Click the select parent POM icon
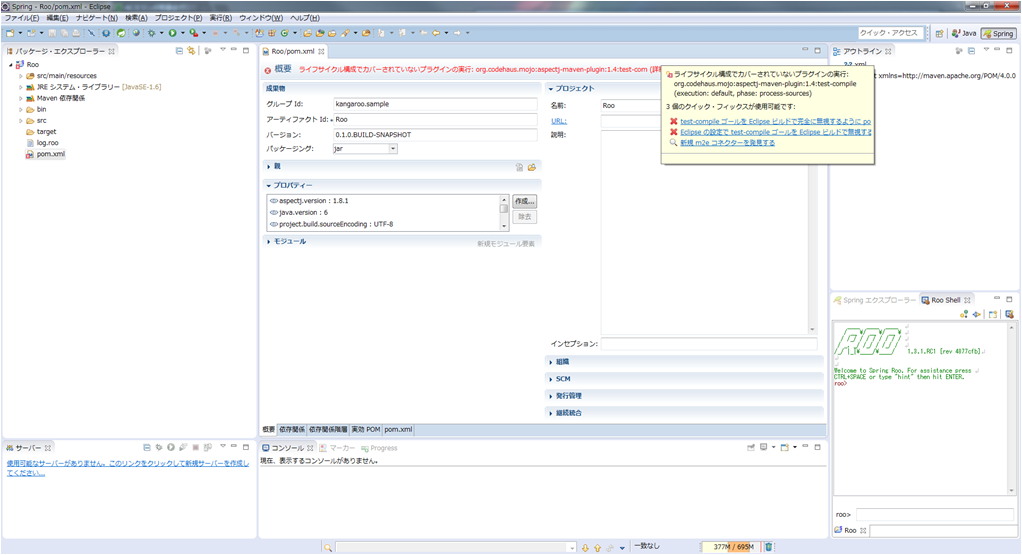The height and width of the screenshot is (555, 1022). coord(519,167)
